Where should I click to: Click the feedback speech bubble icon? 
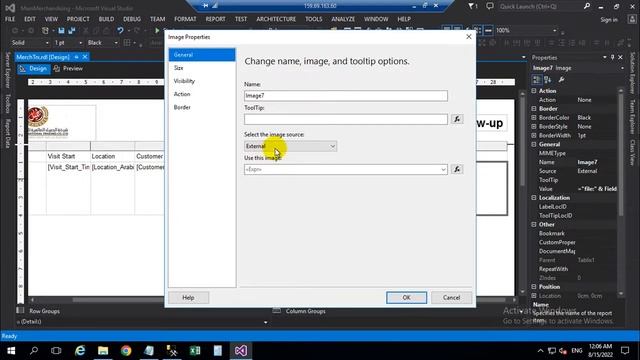pos(490,6)
